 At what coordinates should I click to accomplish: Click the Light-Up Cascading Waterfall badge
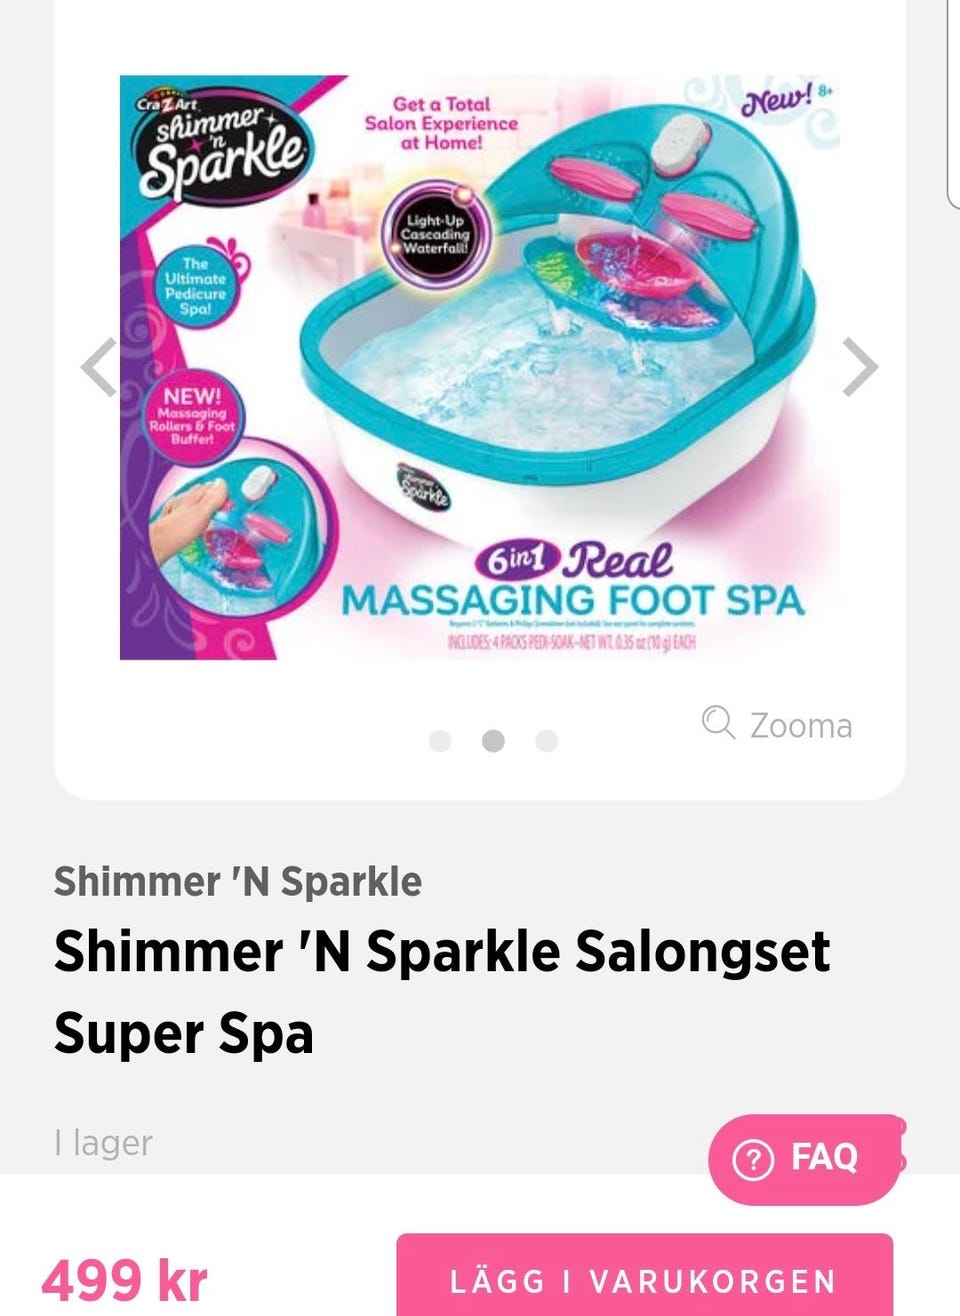point(435,235)
